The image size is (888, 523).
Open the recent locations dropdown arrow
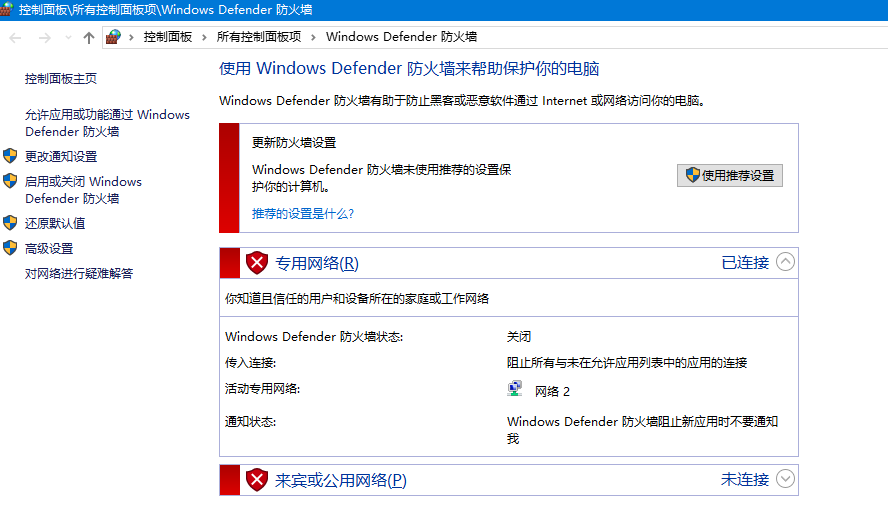coord(68,37)
